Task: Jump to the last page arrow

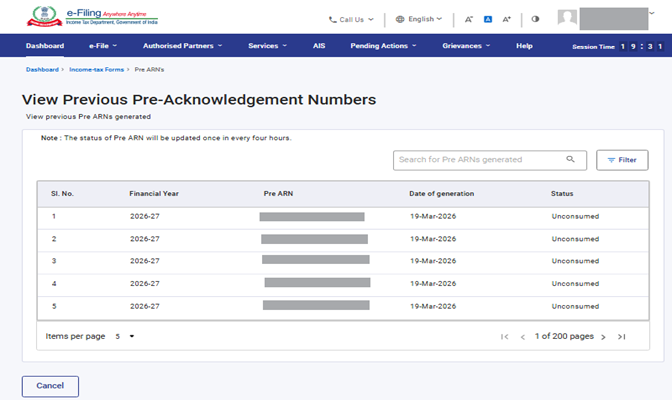Action: [x=621, y=337]
